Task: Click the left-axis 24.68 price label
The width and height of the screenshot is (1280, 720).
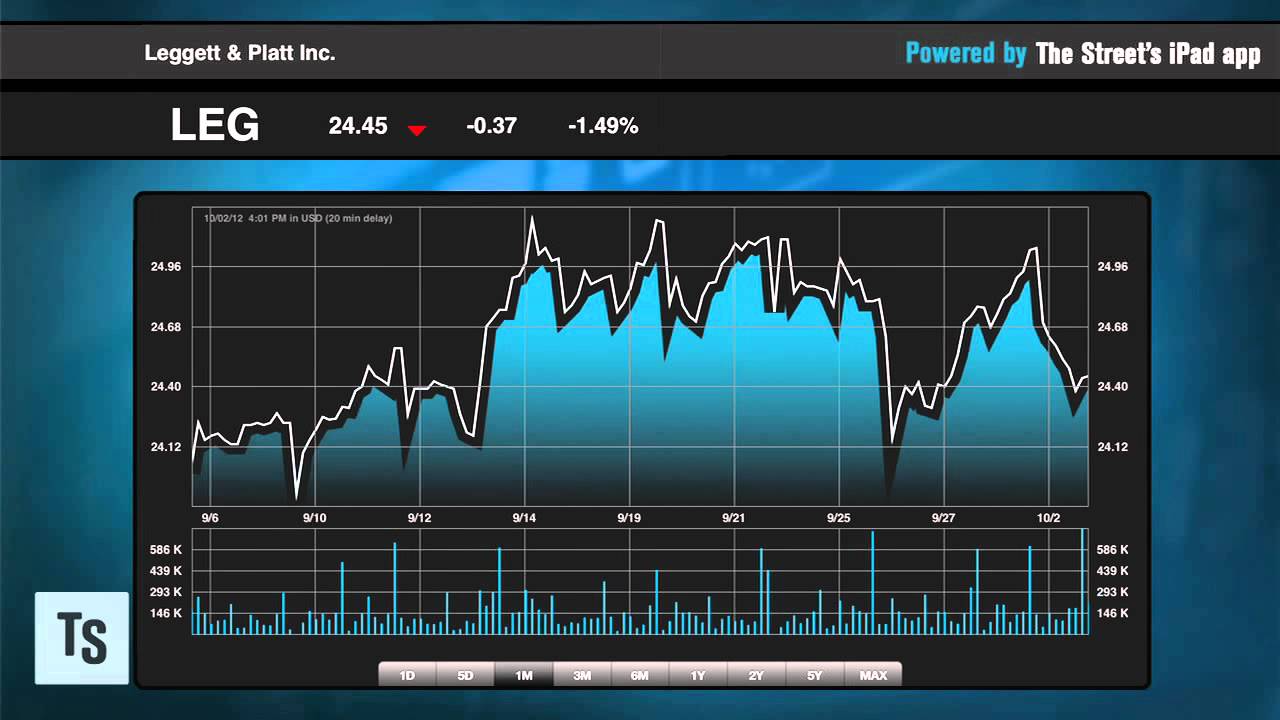Action: [x=166, y=327]
